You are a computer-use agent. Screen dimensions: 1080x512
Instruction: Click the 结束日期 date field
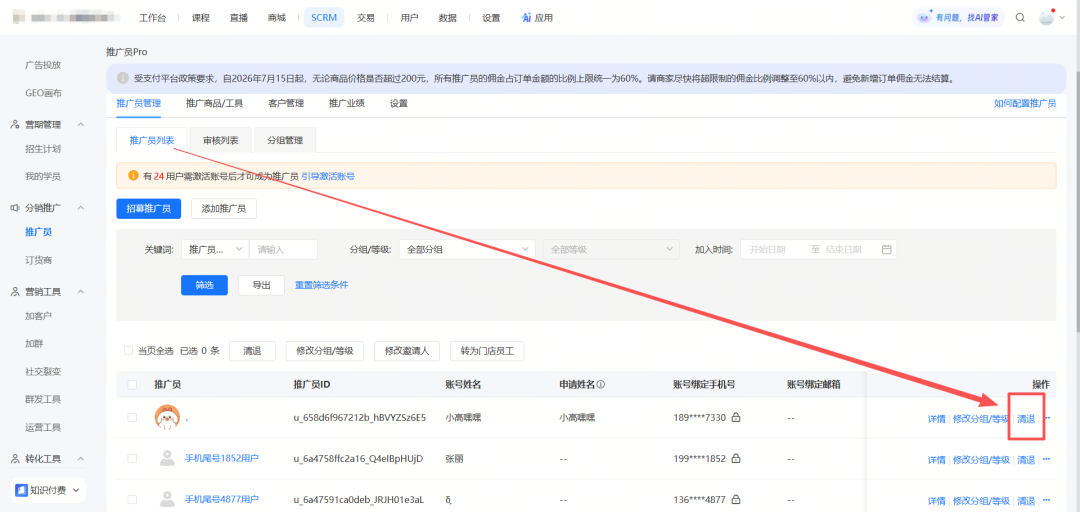pyautogui.click(x=844, y=249)
